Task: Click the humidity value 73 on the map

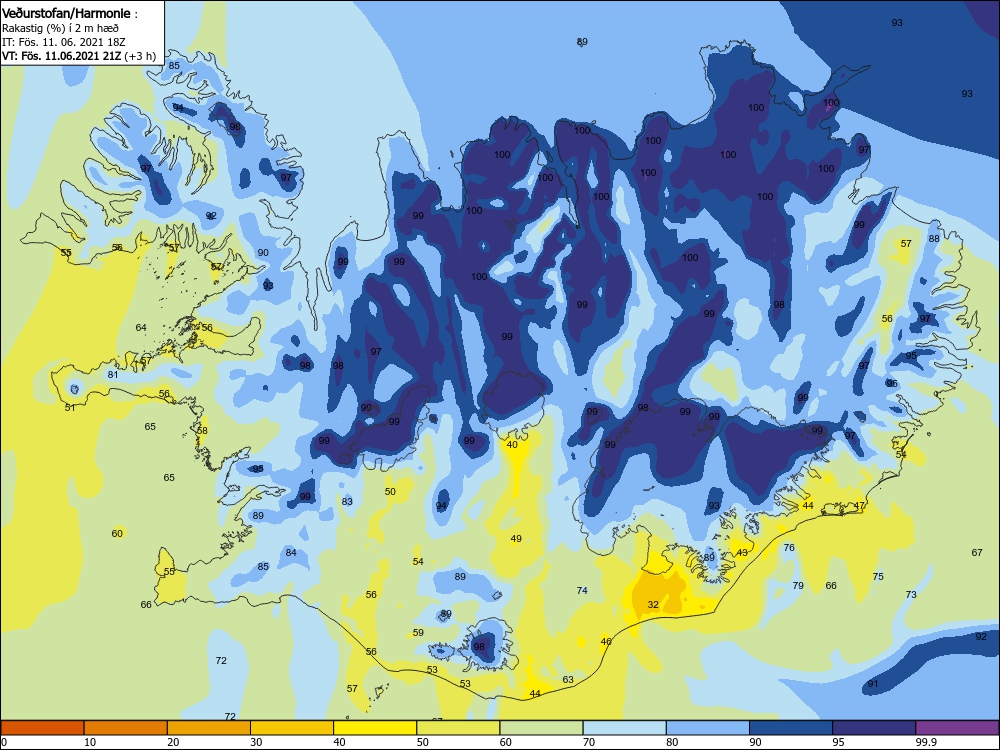Action: point(911,594)
